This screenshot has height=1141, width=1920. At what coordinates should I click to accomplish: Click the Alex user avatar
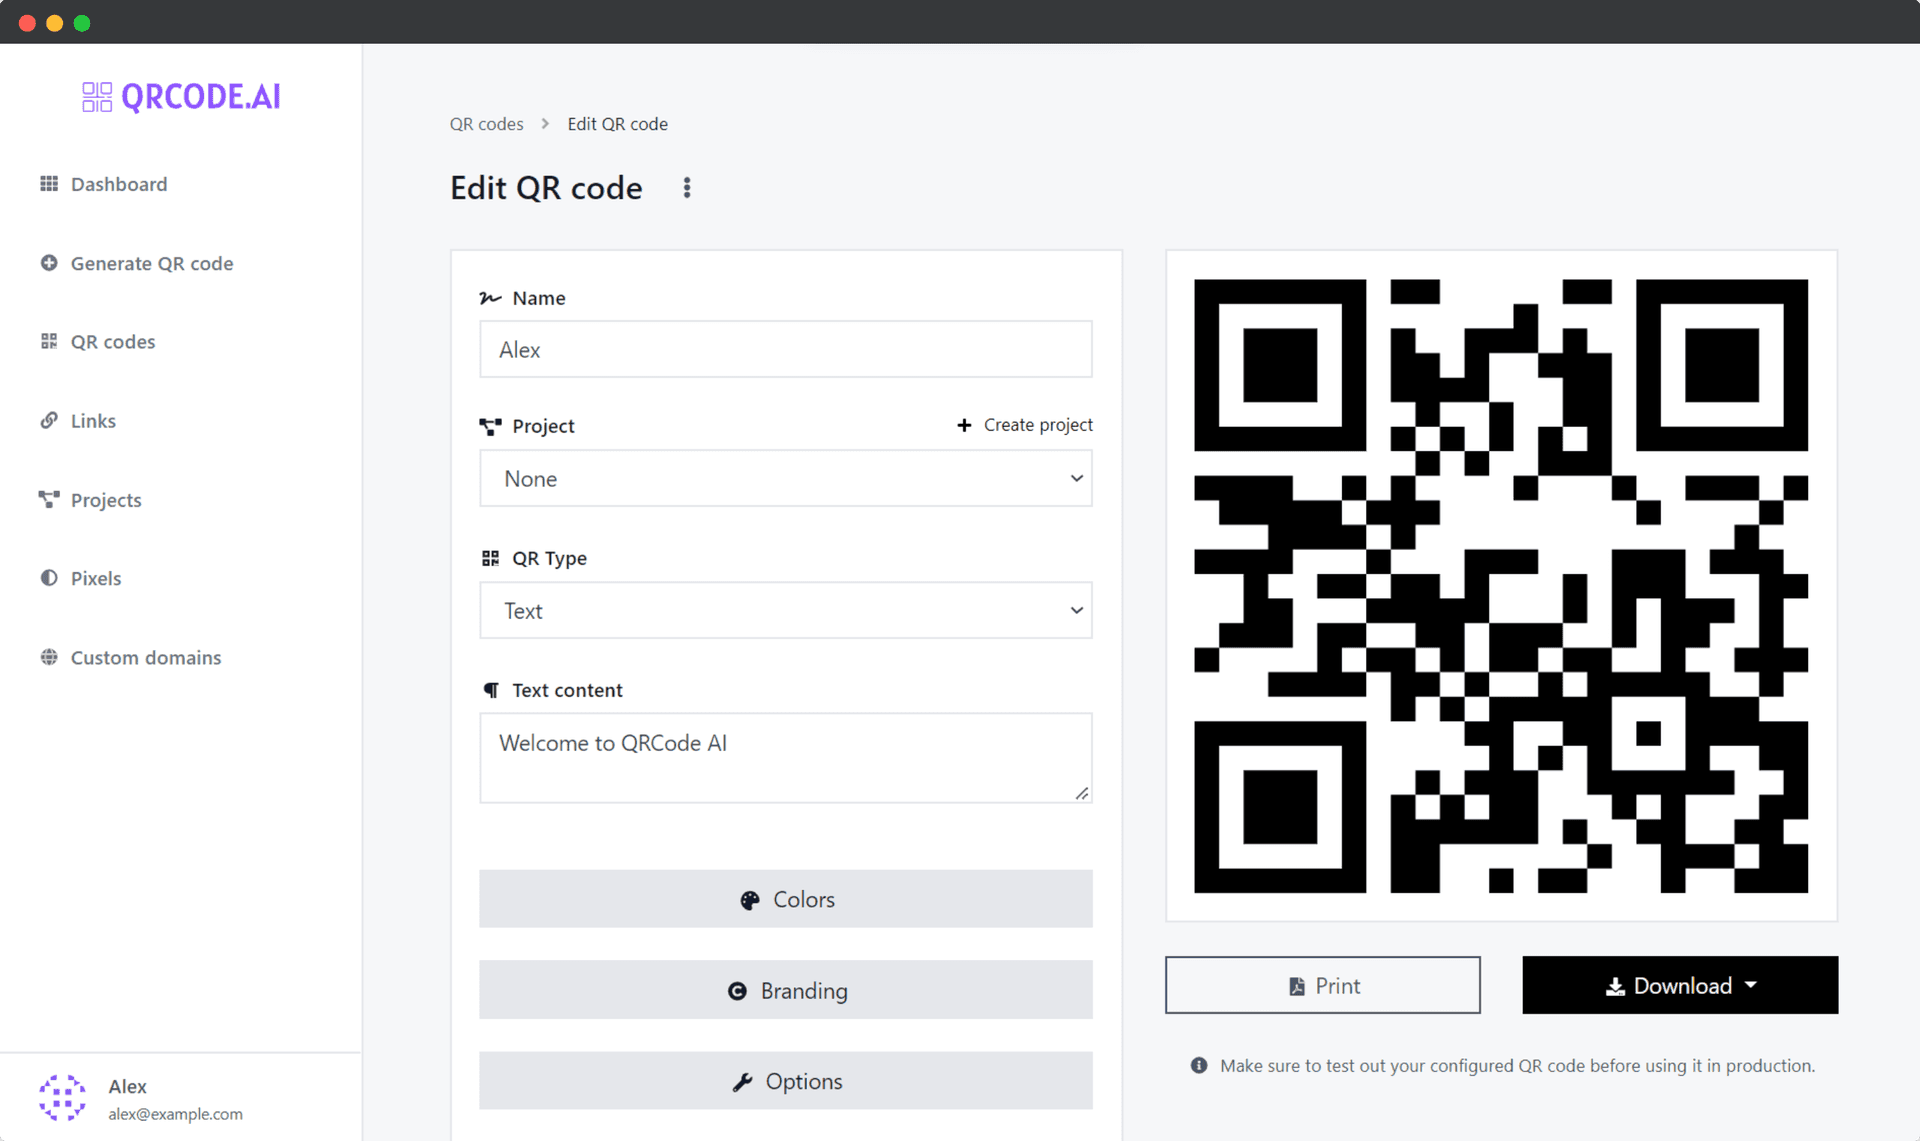(62, 1098)
